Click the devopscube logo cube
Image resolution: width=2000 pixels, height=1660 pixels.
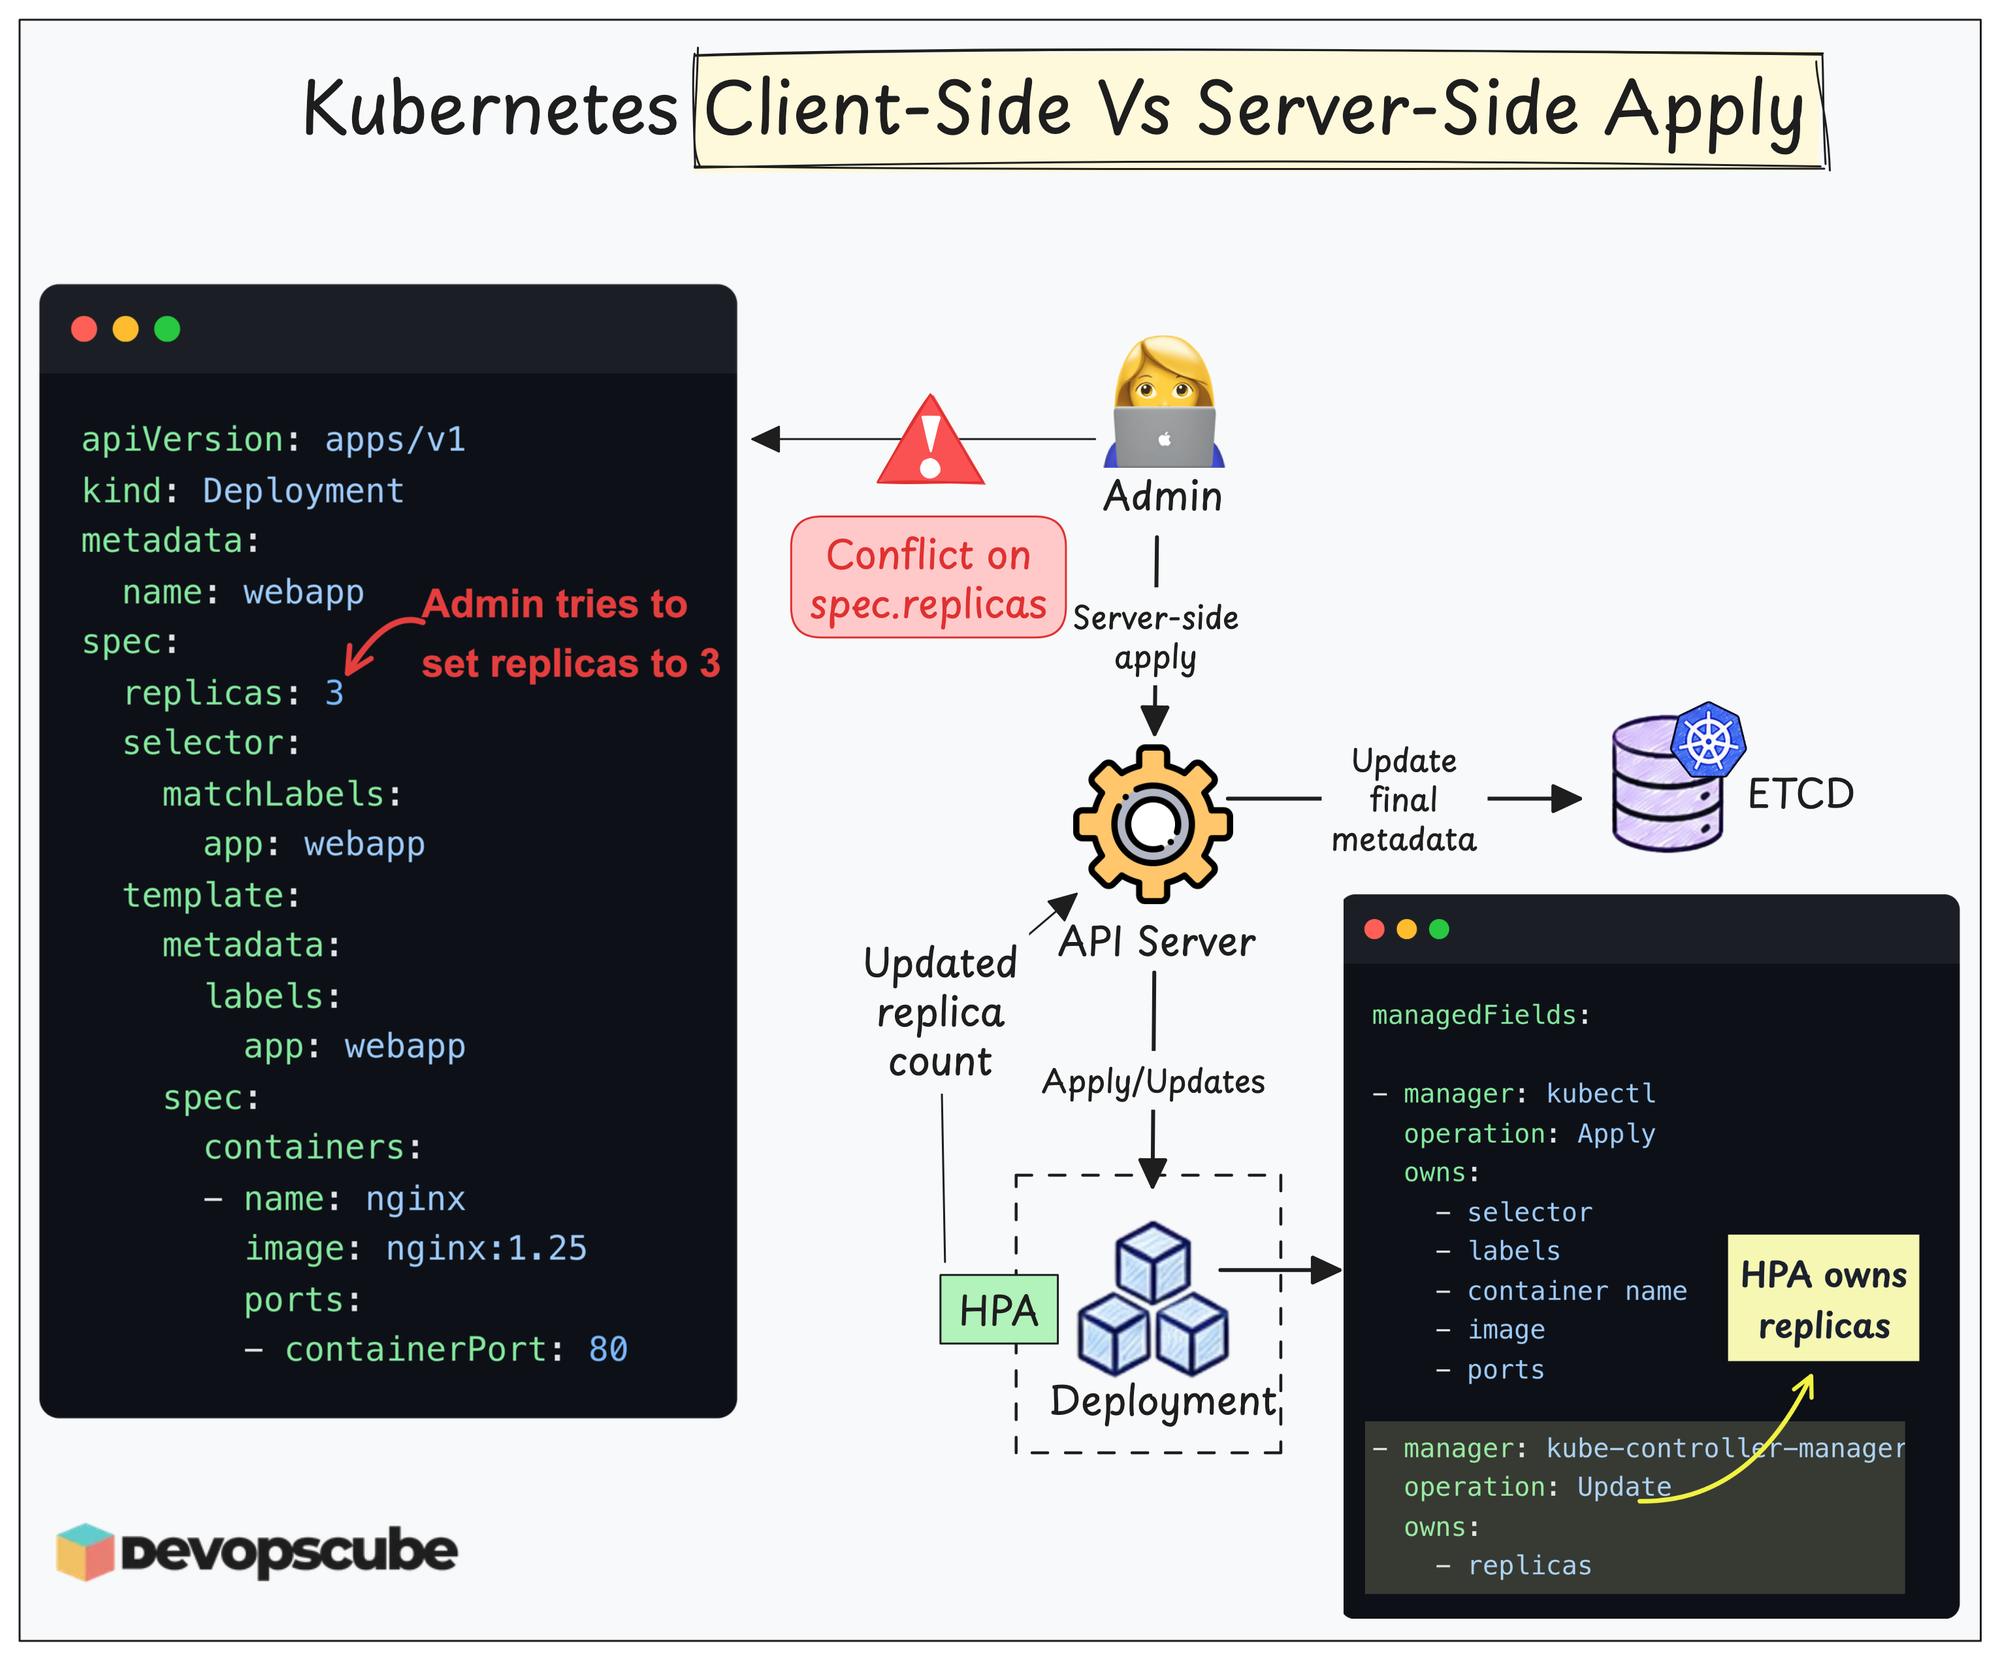pyautogui.click(x=86, y=1551)
